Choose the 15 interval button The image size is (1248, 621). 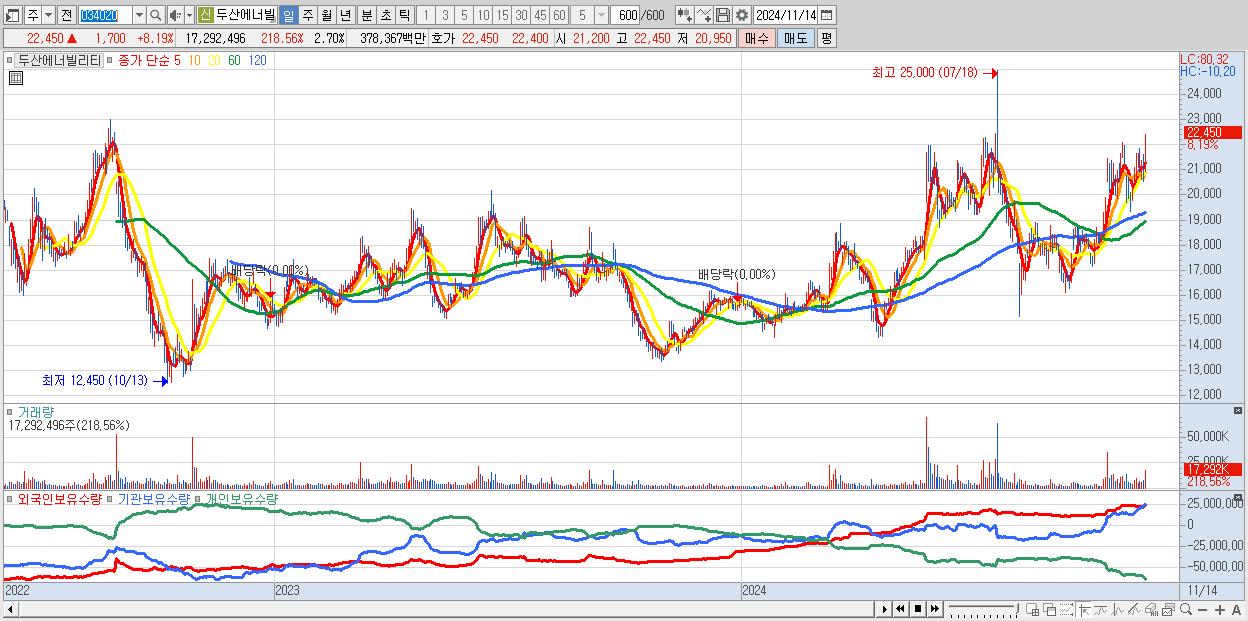coord(502,16)
